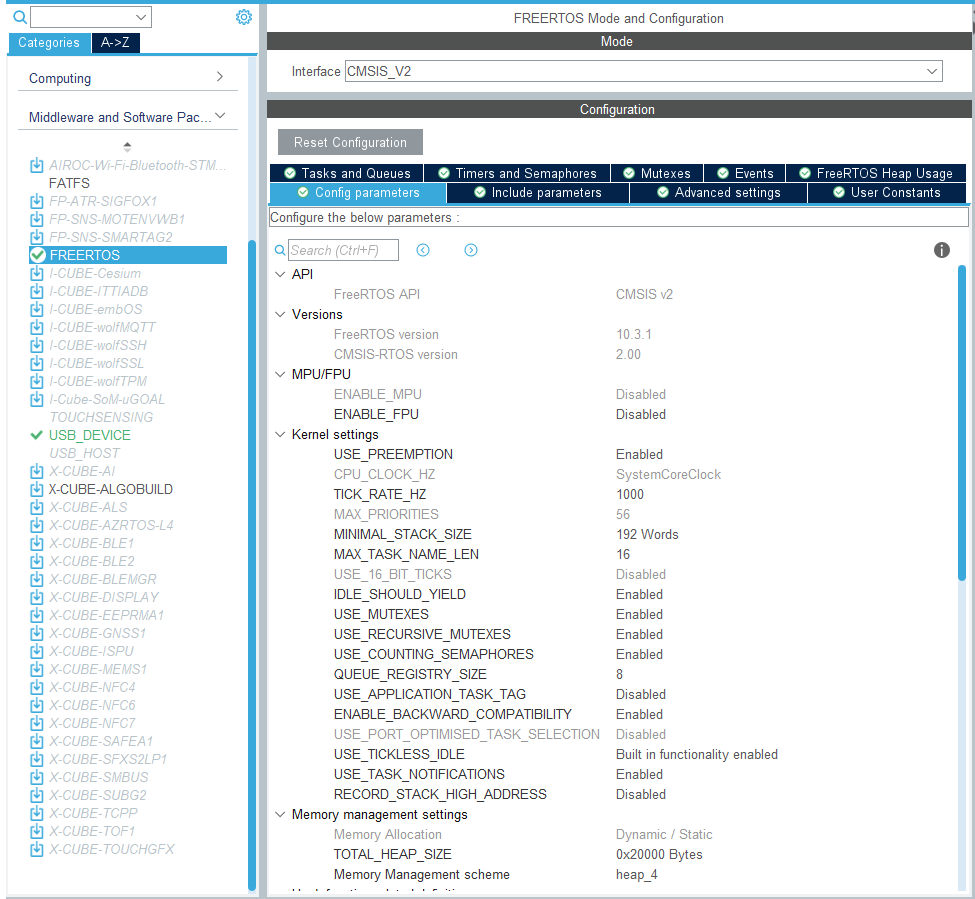The image size is (975, 899).
Task: Select the Categories view tab
Action: click(x=49, y=42)
